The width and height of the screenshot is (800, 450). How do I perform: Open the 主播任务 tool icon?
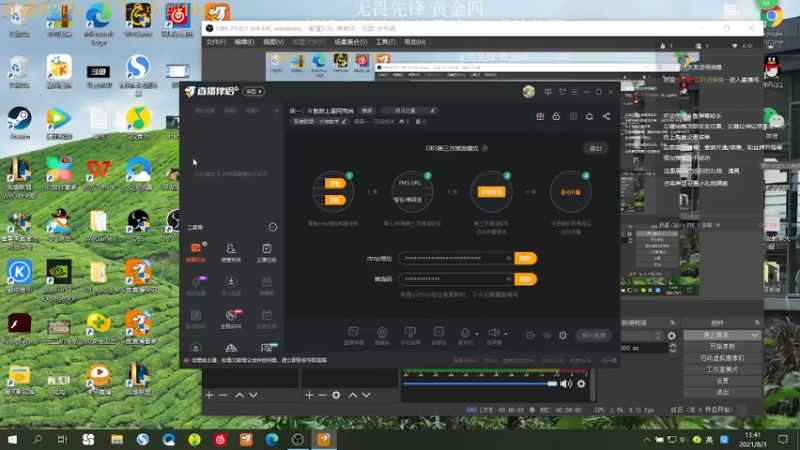click(266, 252)
